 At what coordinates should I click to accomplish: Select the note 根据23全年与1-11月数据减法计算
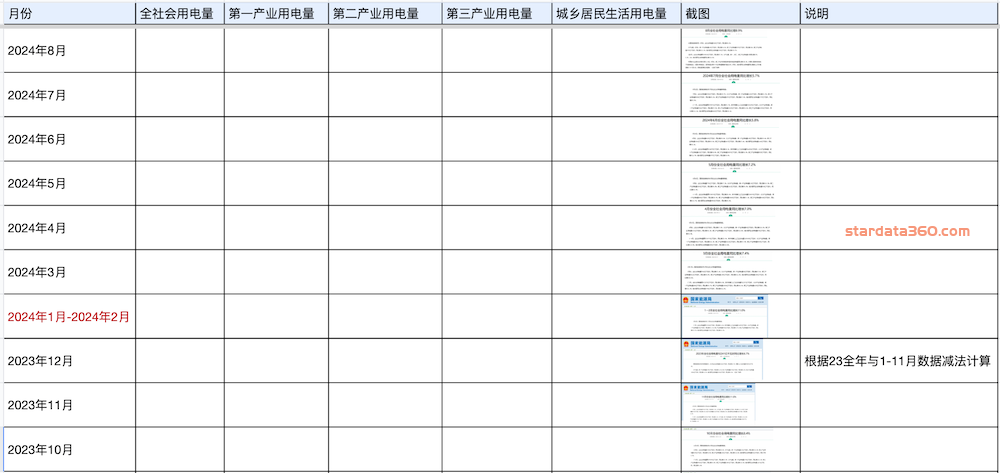897,361
